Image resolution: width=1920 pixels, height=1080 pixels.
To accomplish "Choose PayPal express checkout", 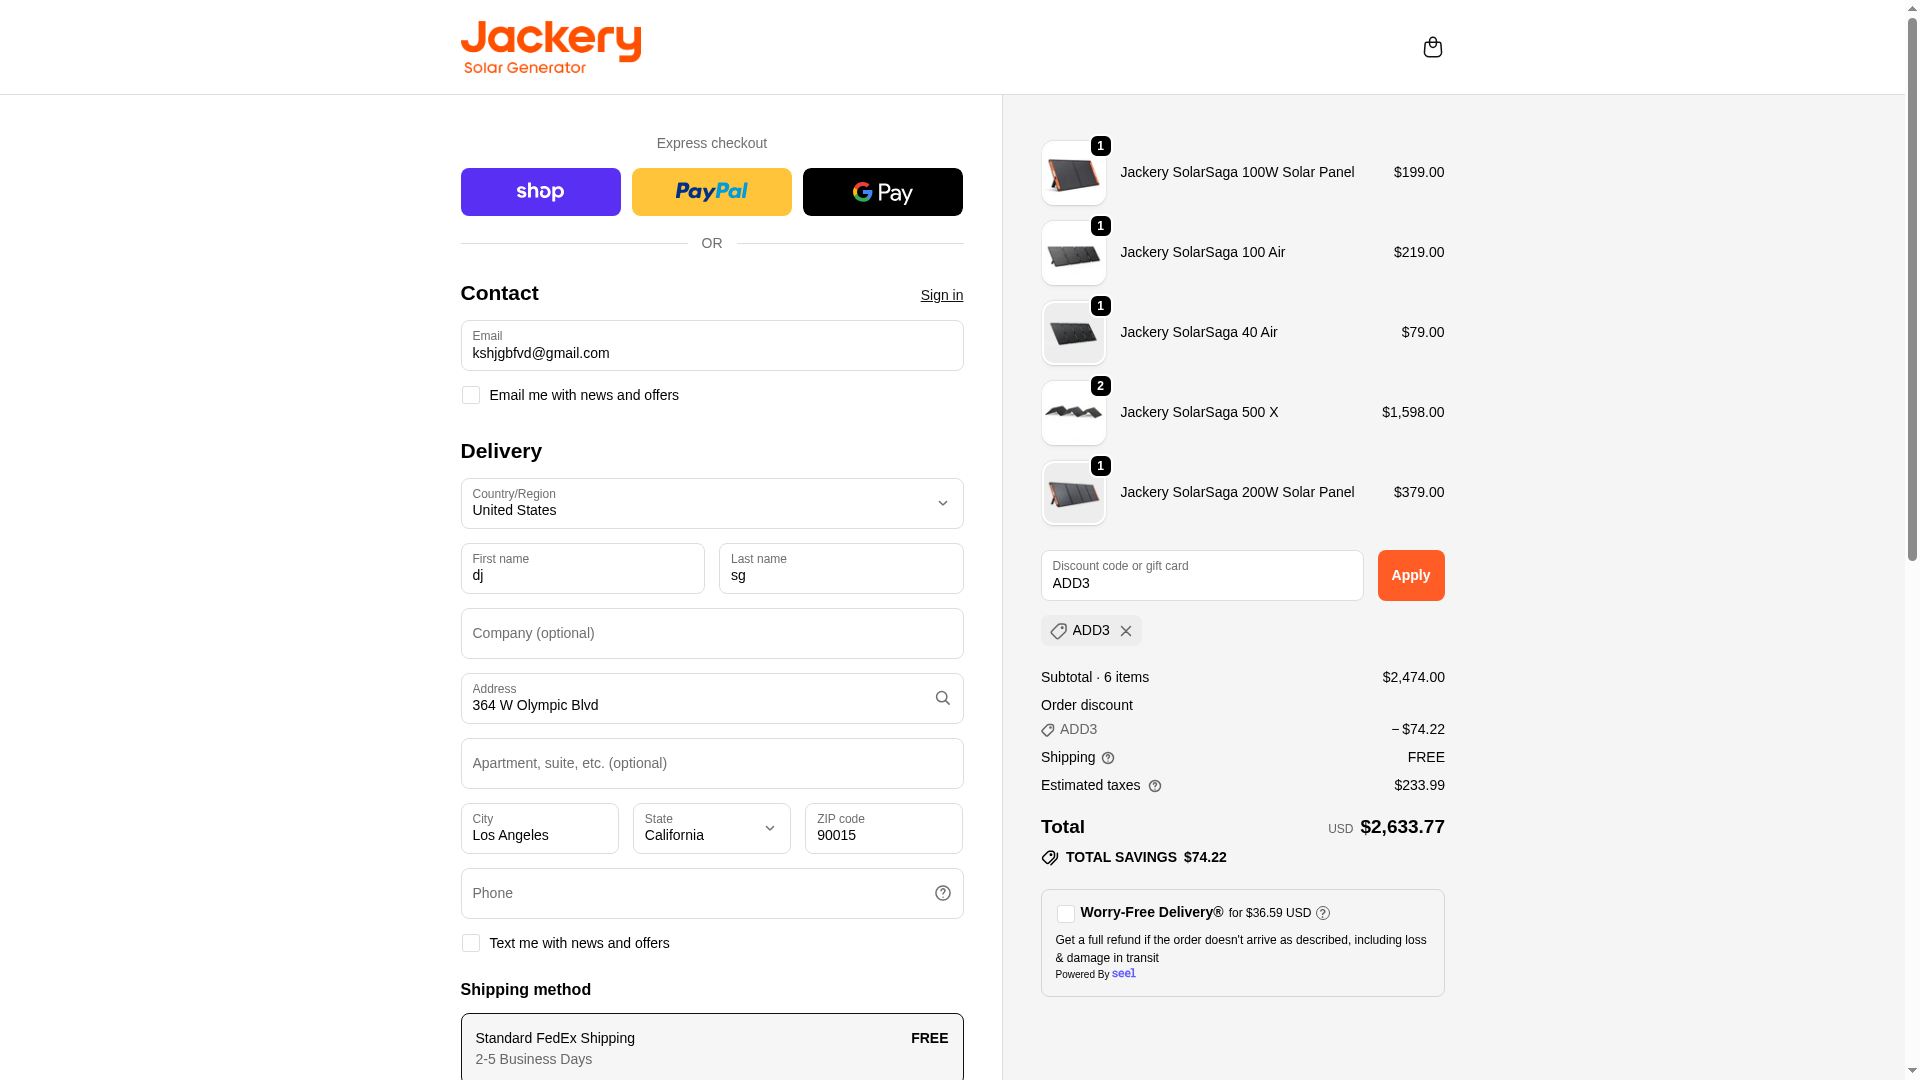I will [711, 192].
